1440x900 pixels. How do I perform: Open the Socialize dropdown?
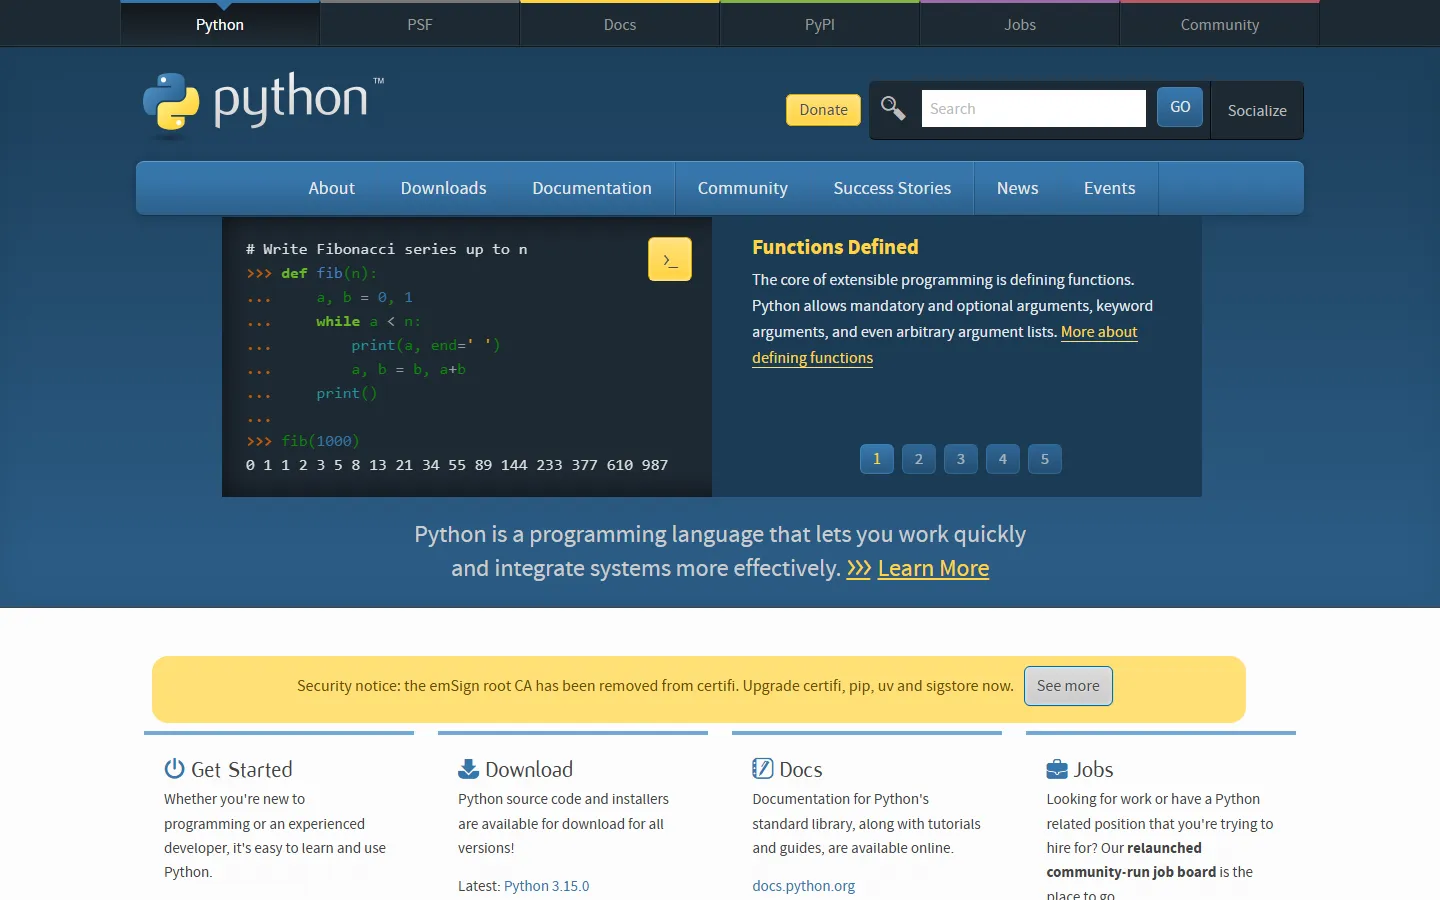click(1257, 110)
